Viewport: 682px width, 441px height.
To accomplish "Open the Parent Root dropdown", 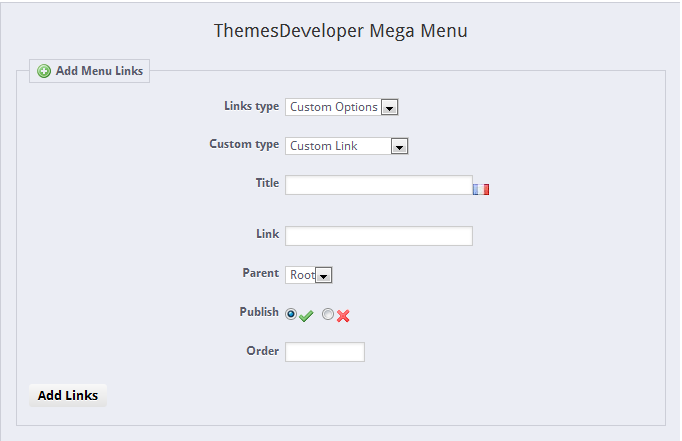I will tap(309, 275).
